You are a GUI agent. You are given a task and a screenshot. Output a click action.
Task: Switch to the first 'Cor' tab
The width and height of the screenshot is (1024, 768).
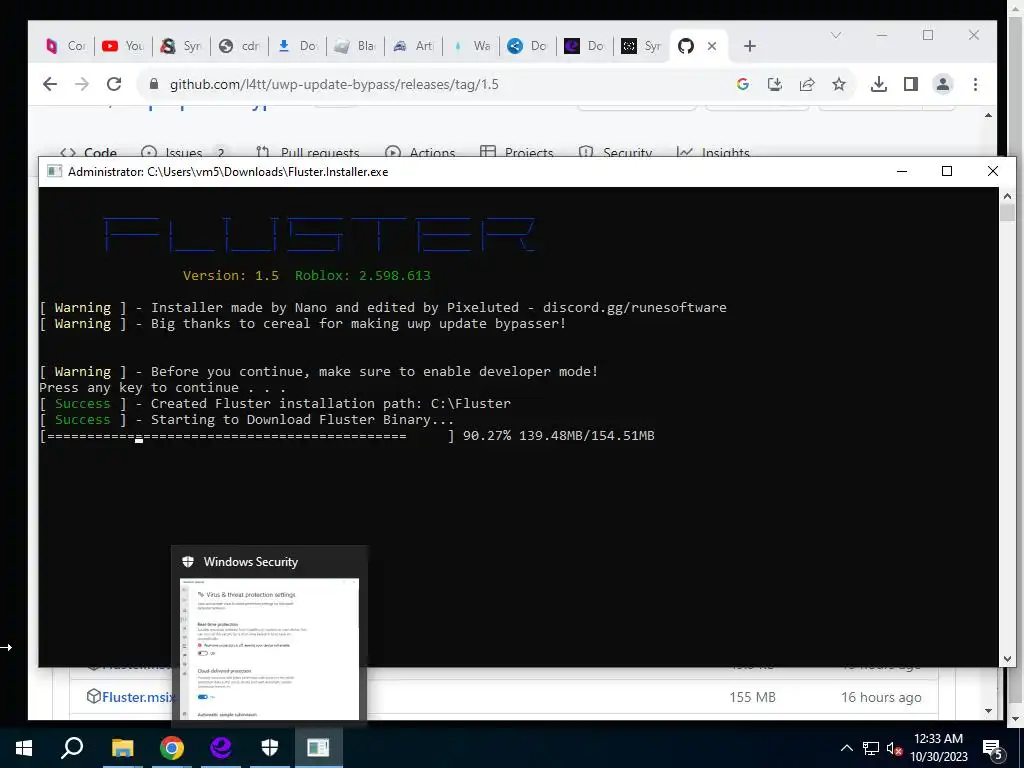(66, 46)
